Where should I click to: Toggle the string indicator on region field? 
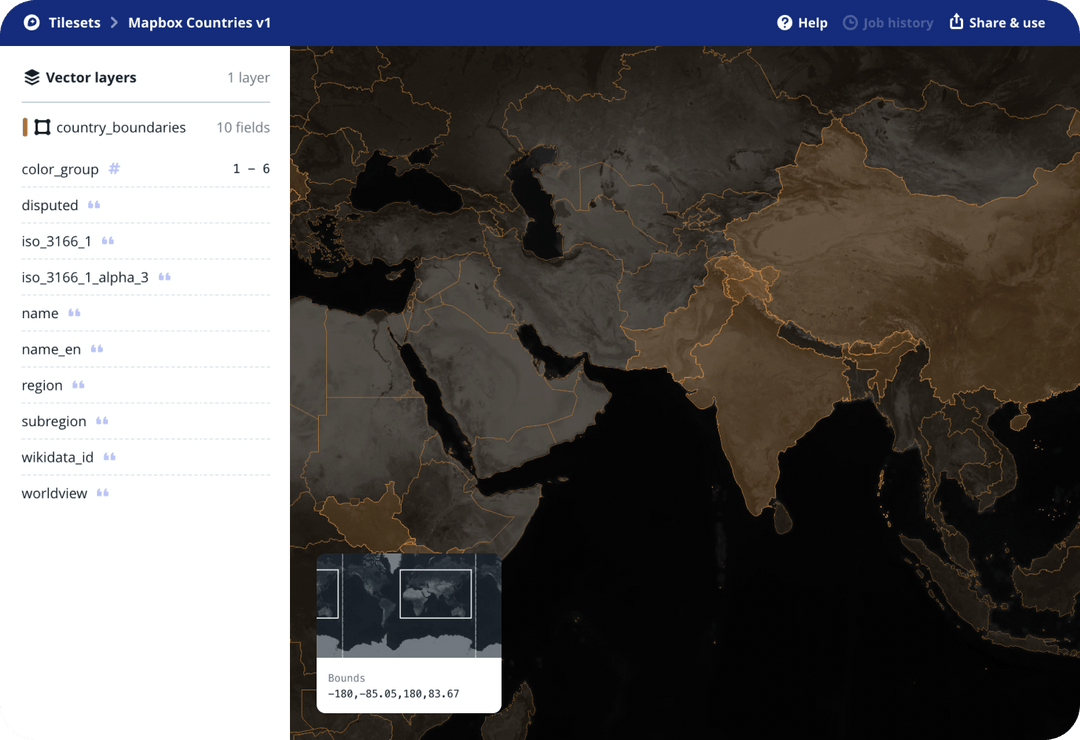point(79,385)
